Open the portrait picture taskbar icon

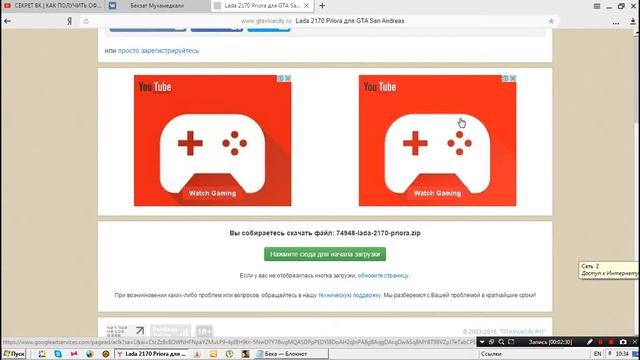[245, 354]
